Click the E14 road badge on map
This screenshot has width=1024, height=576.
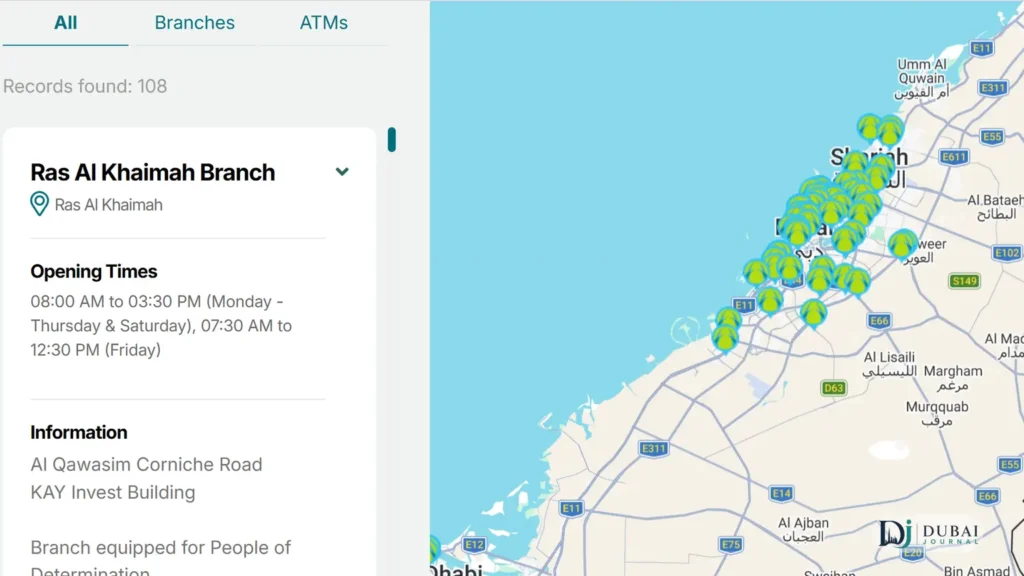[x=782, y=494]
